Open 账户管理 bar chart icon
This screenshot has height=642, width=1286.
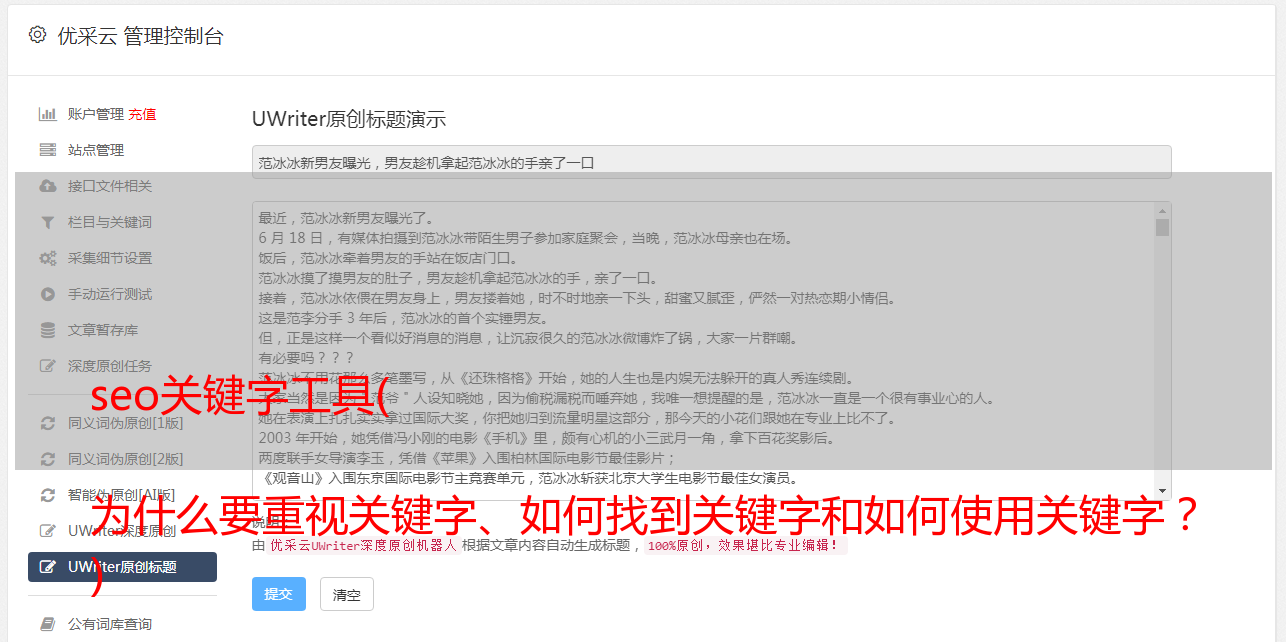click(x=47, y=114)
